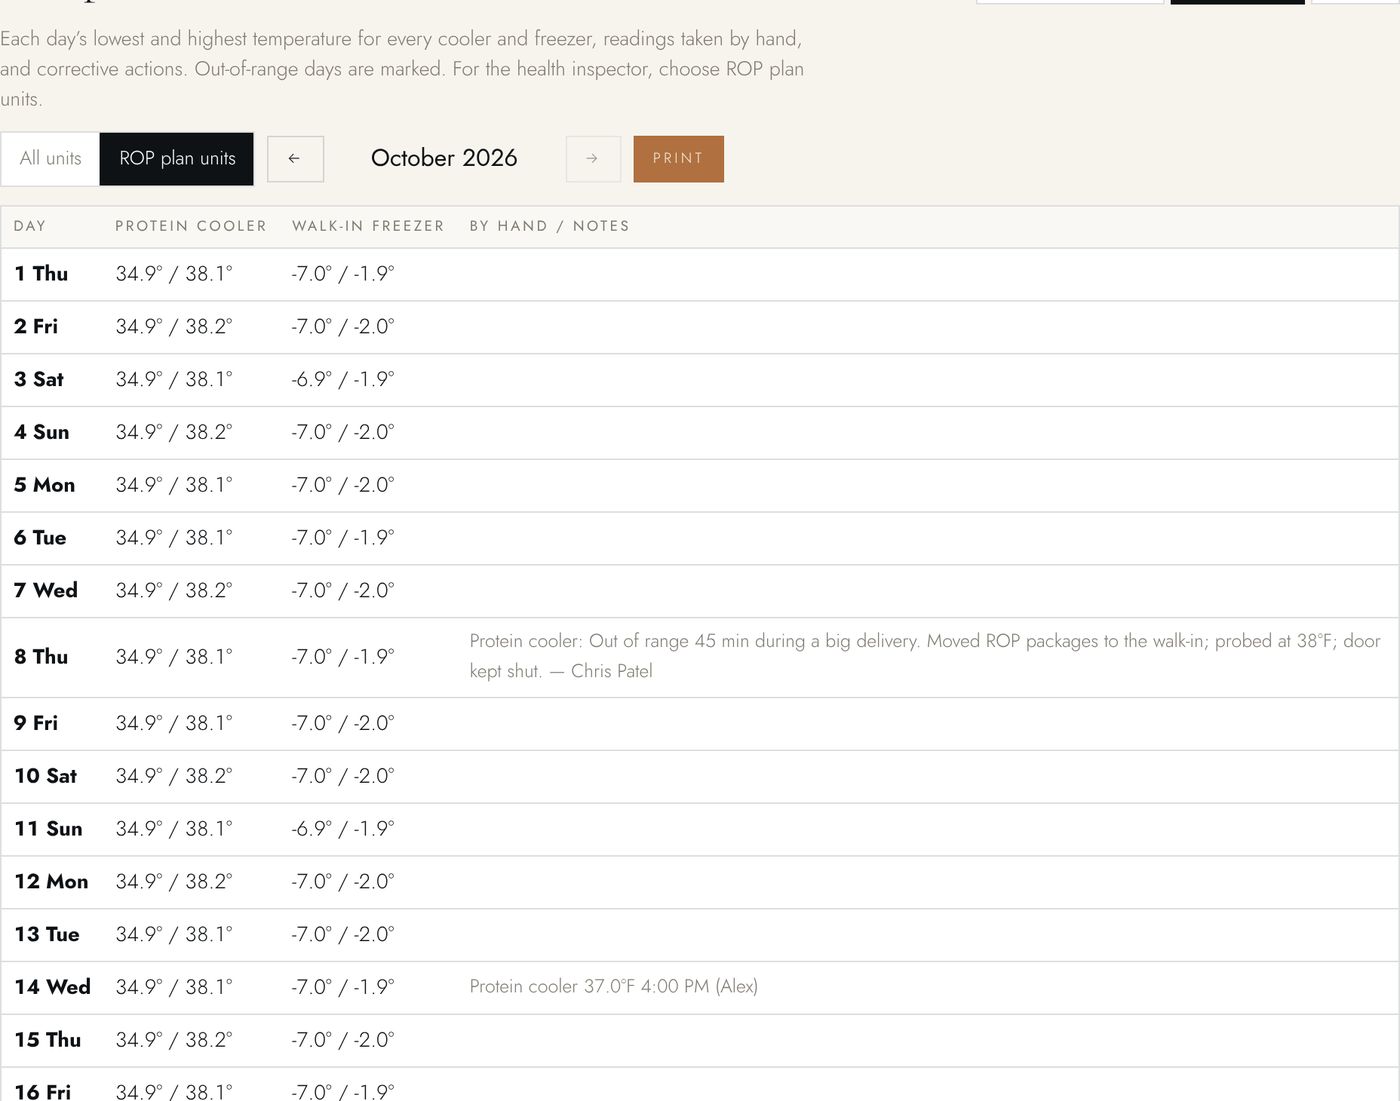Click protein cooler reading for 15 Thu
This screenshot has width=1400, height=1101.
[x=174, y=1040]
